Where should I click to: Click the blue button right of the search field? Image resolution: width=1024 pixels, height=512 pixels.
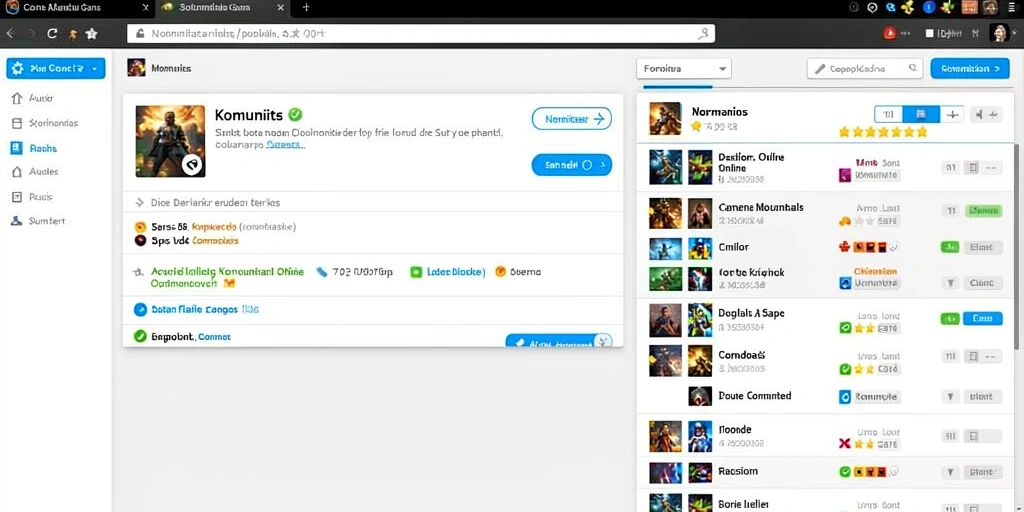[x=970, y=68]
